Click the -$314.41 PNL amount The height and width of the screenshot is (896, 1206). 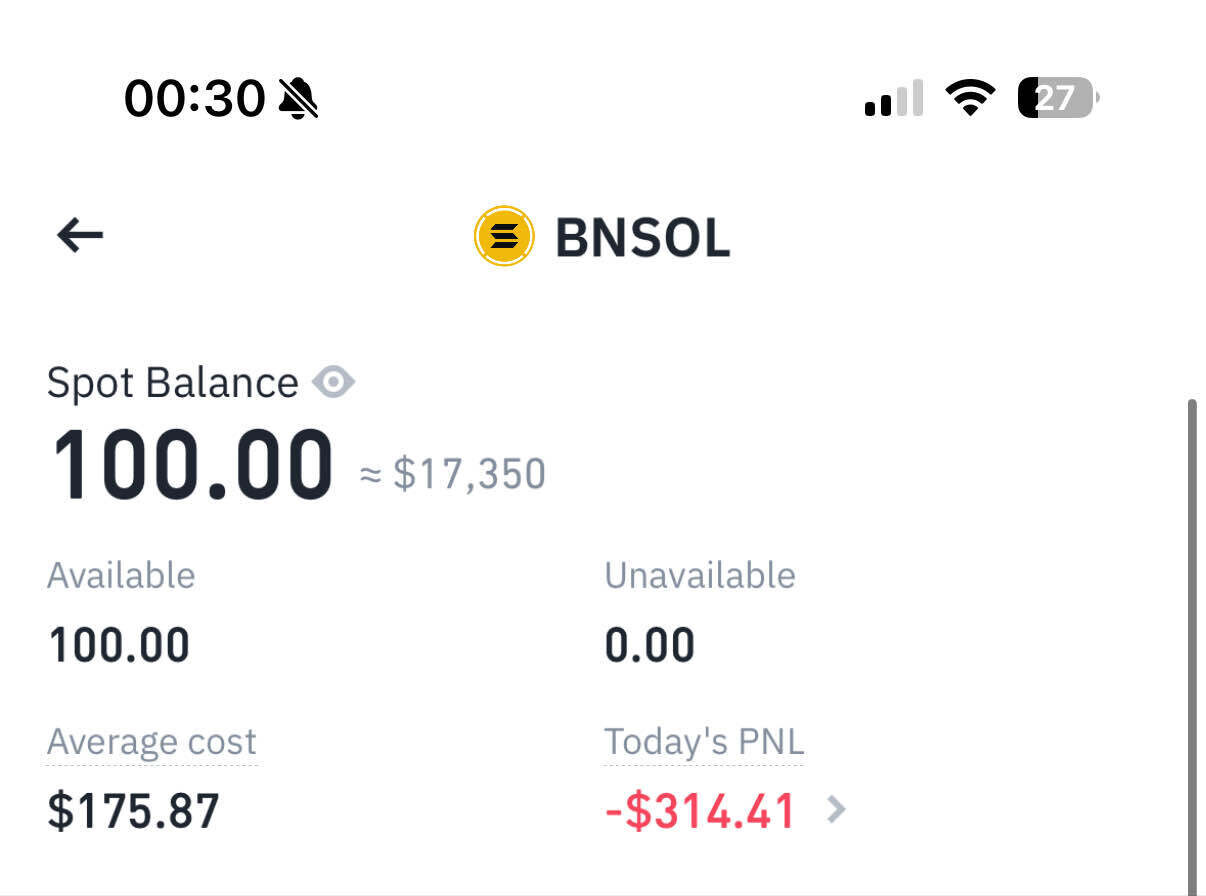coord(700,811)
